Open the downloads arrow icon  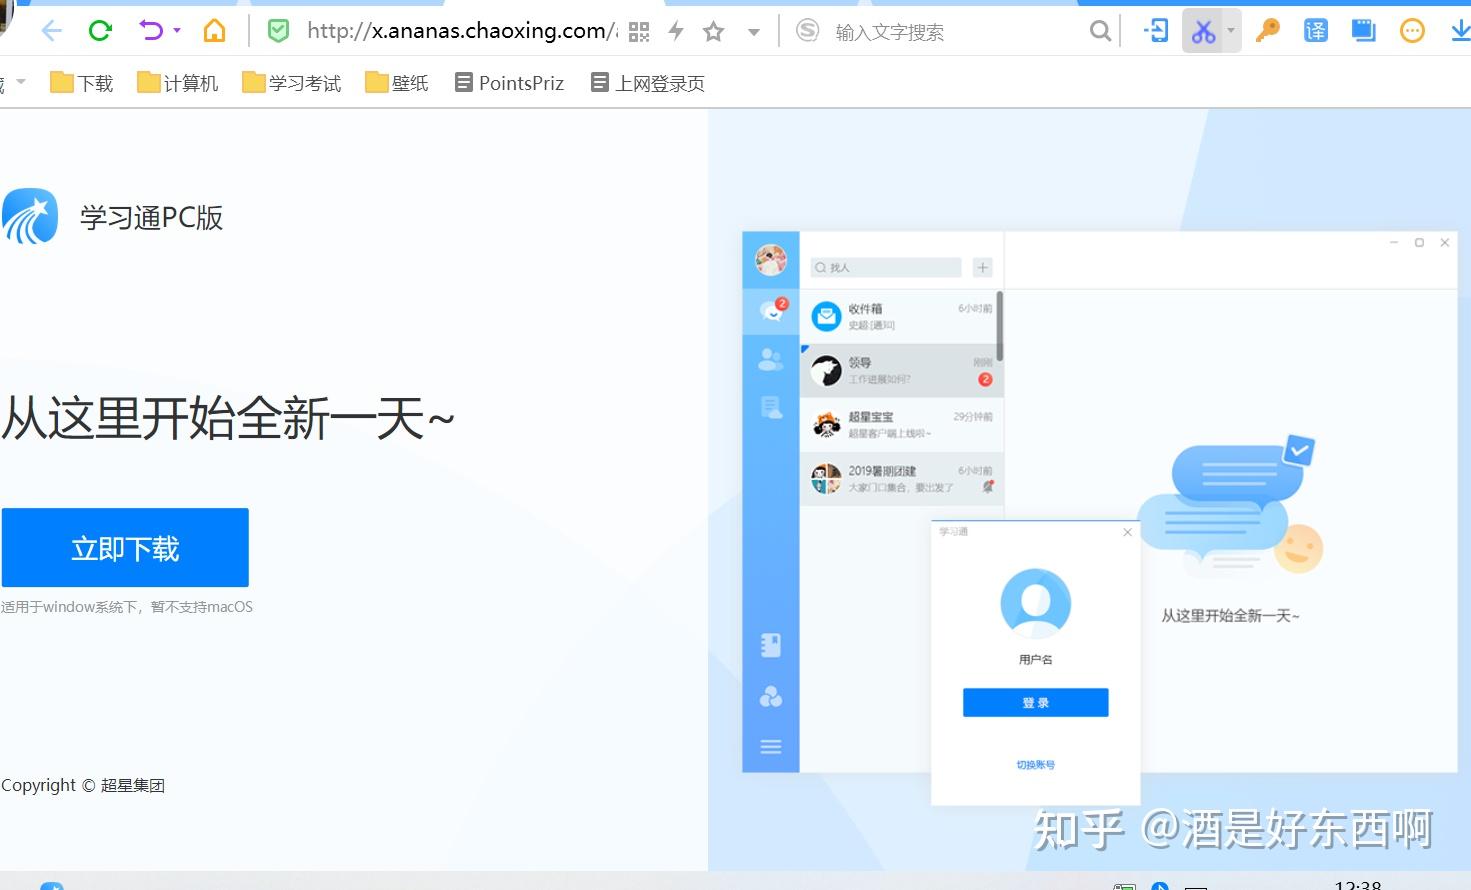1460,31
